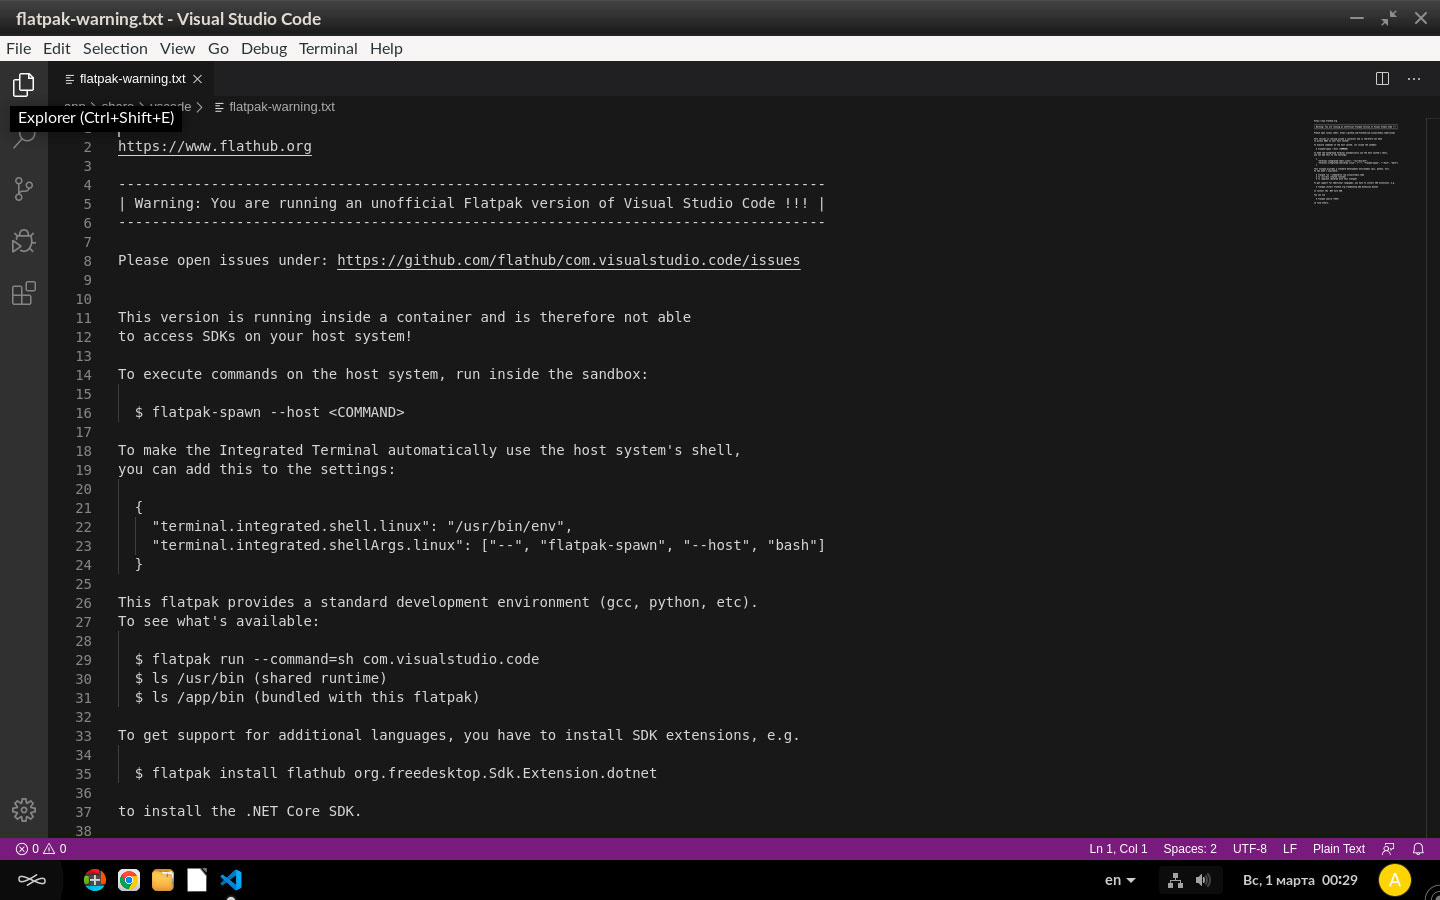Screen dimensions: 1440x900
Task: Open the en keyboard layout dropdown
Action: 1120,880
